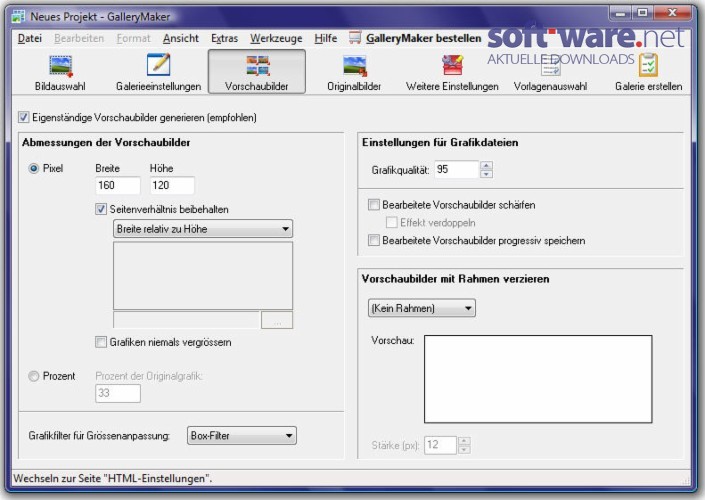Open the Datei menu

[x=30, y=39]
